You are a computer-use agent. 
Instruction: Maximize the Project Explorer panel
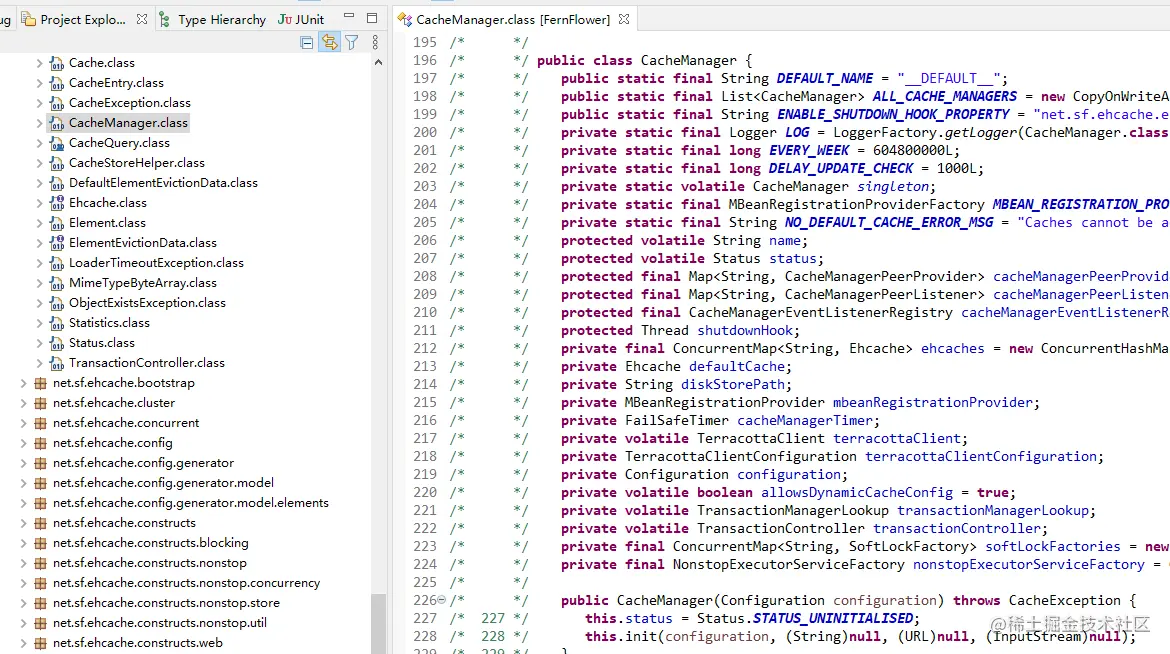pos(372,17)
